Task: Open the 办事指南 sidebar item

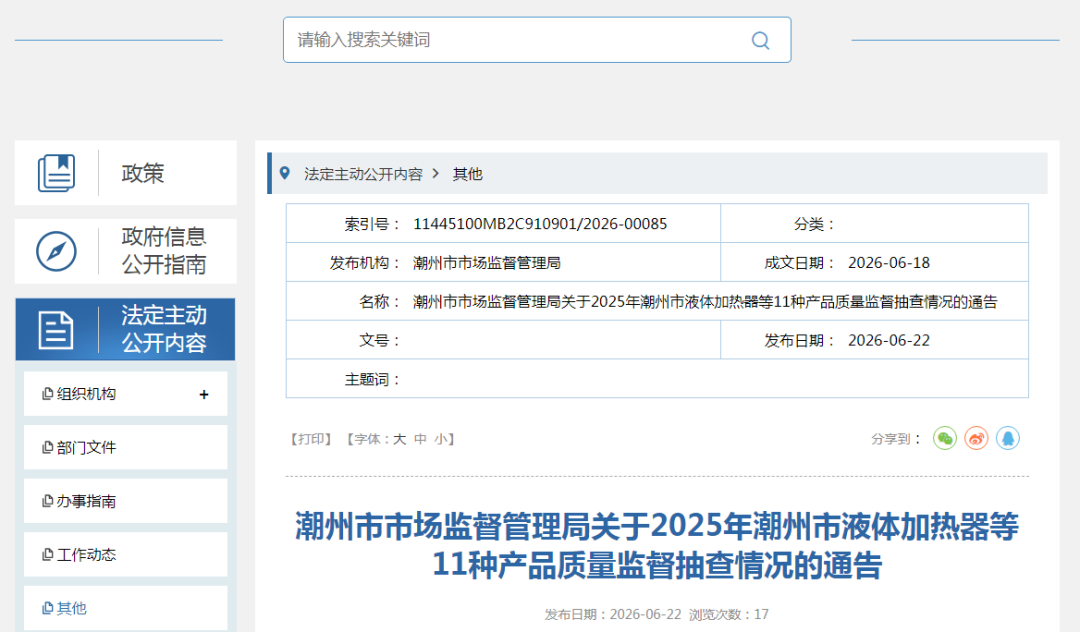Action: [x=125, y=501]
